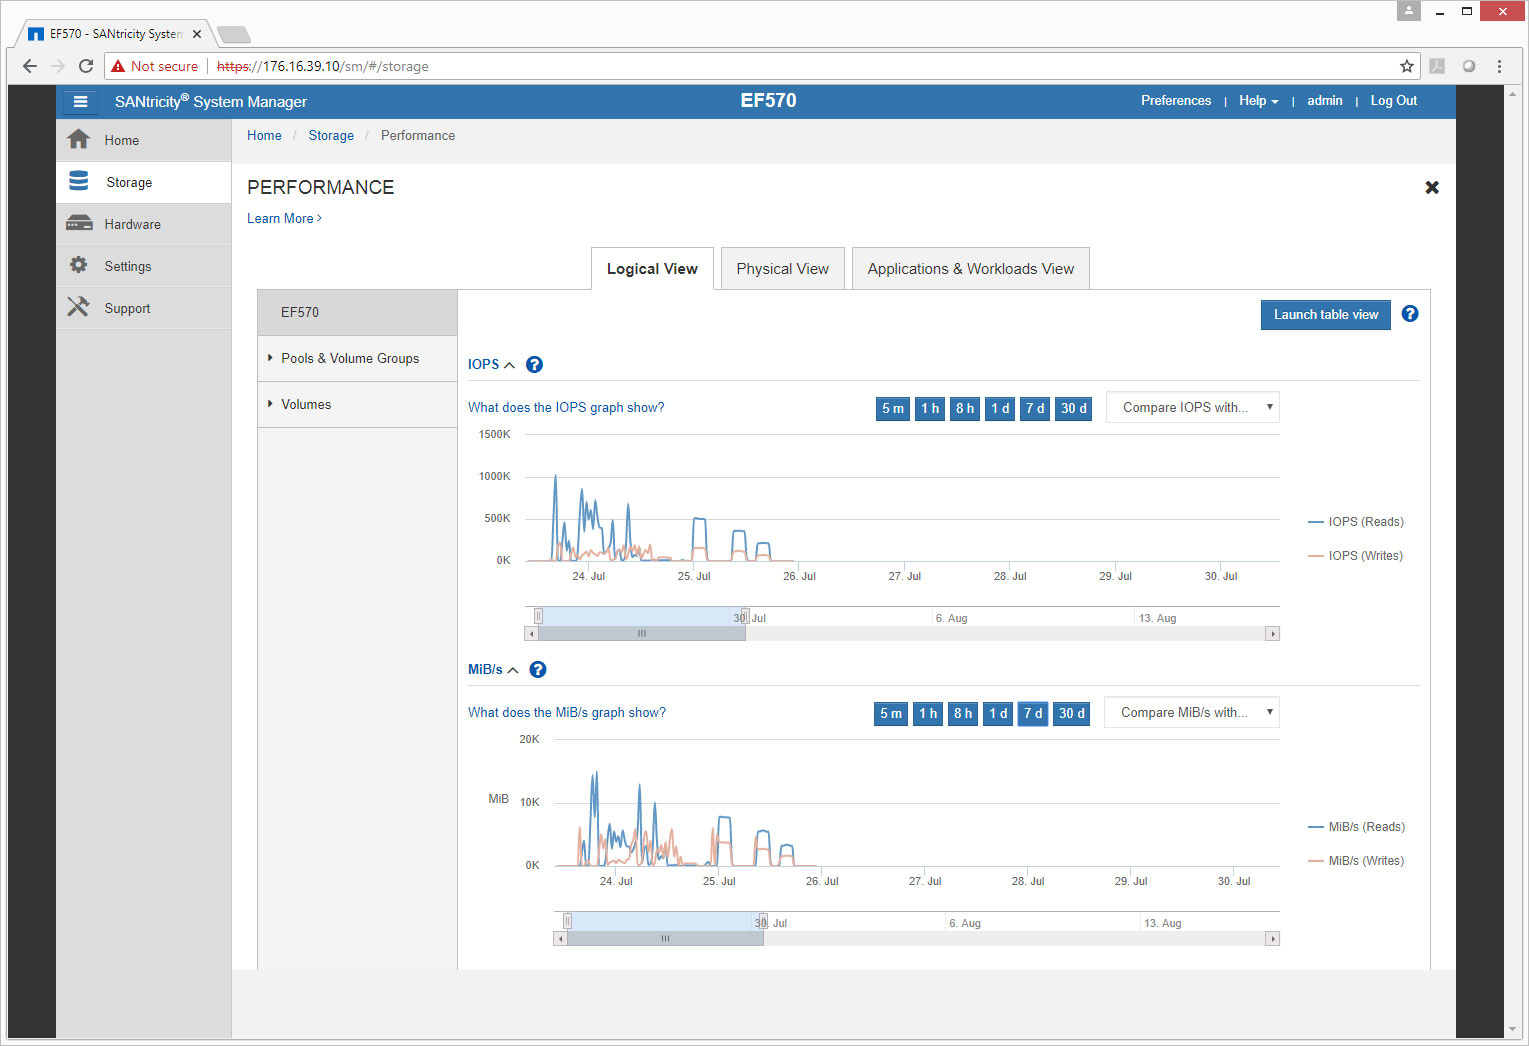
Task: Select the Storage database icon in sidebar
Action: pos(78,182)
